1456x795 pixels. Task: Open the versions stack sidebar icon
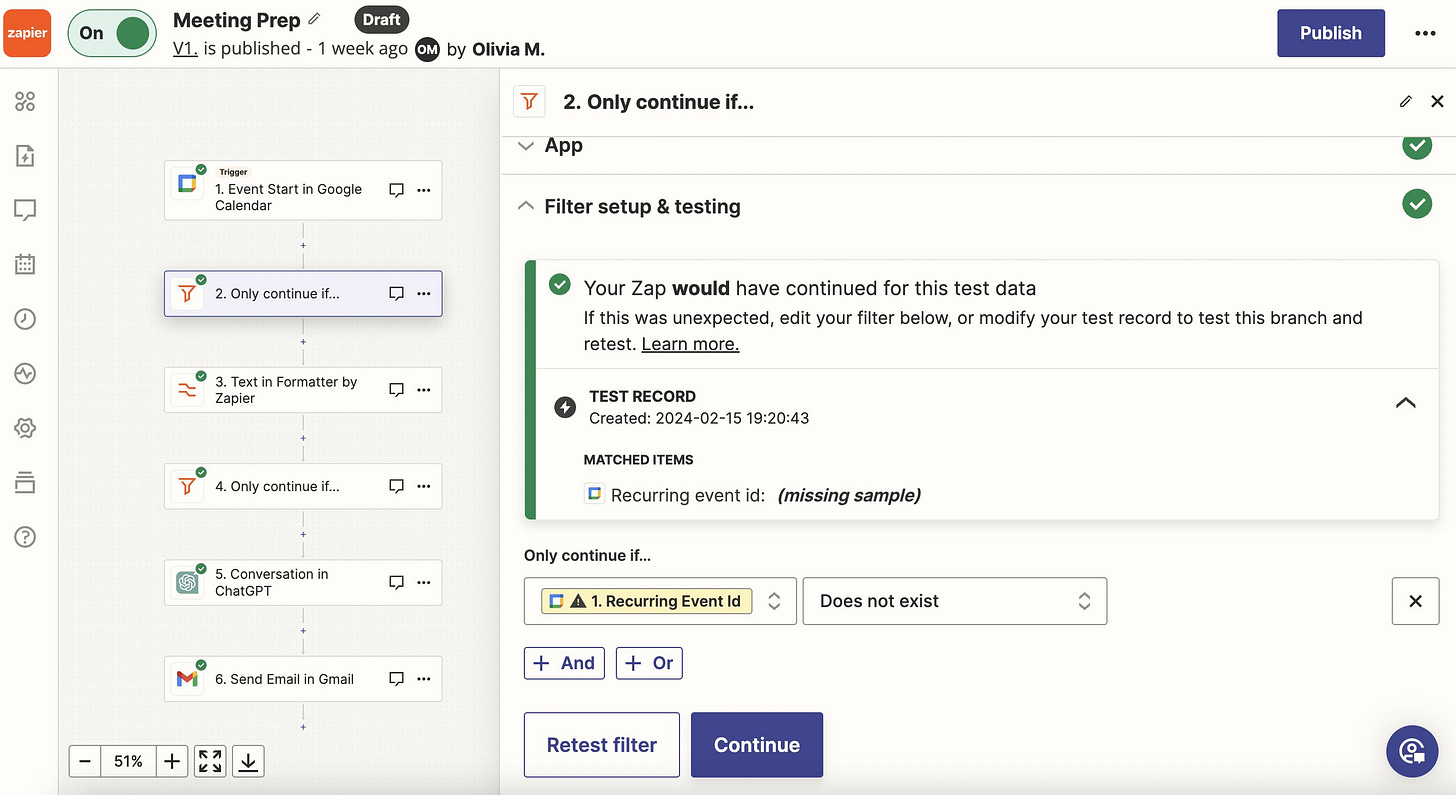coord(25,483)
